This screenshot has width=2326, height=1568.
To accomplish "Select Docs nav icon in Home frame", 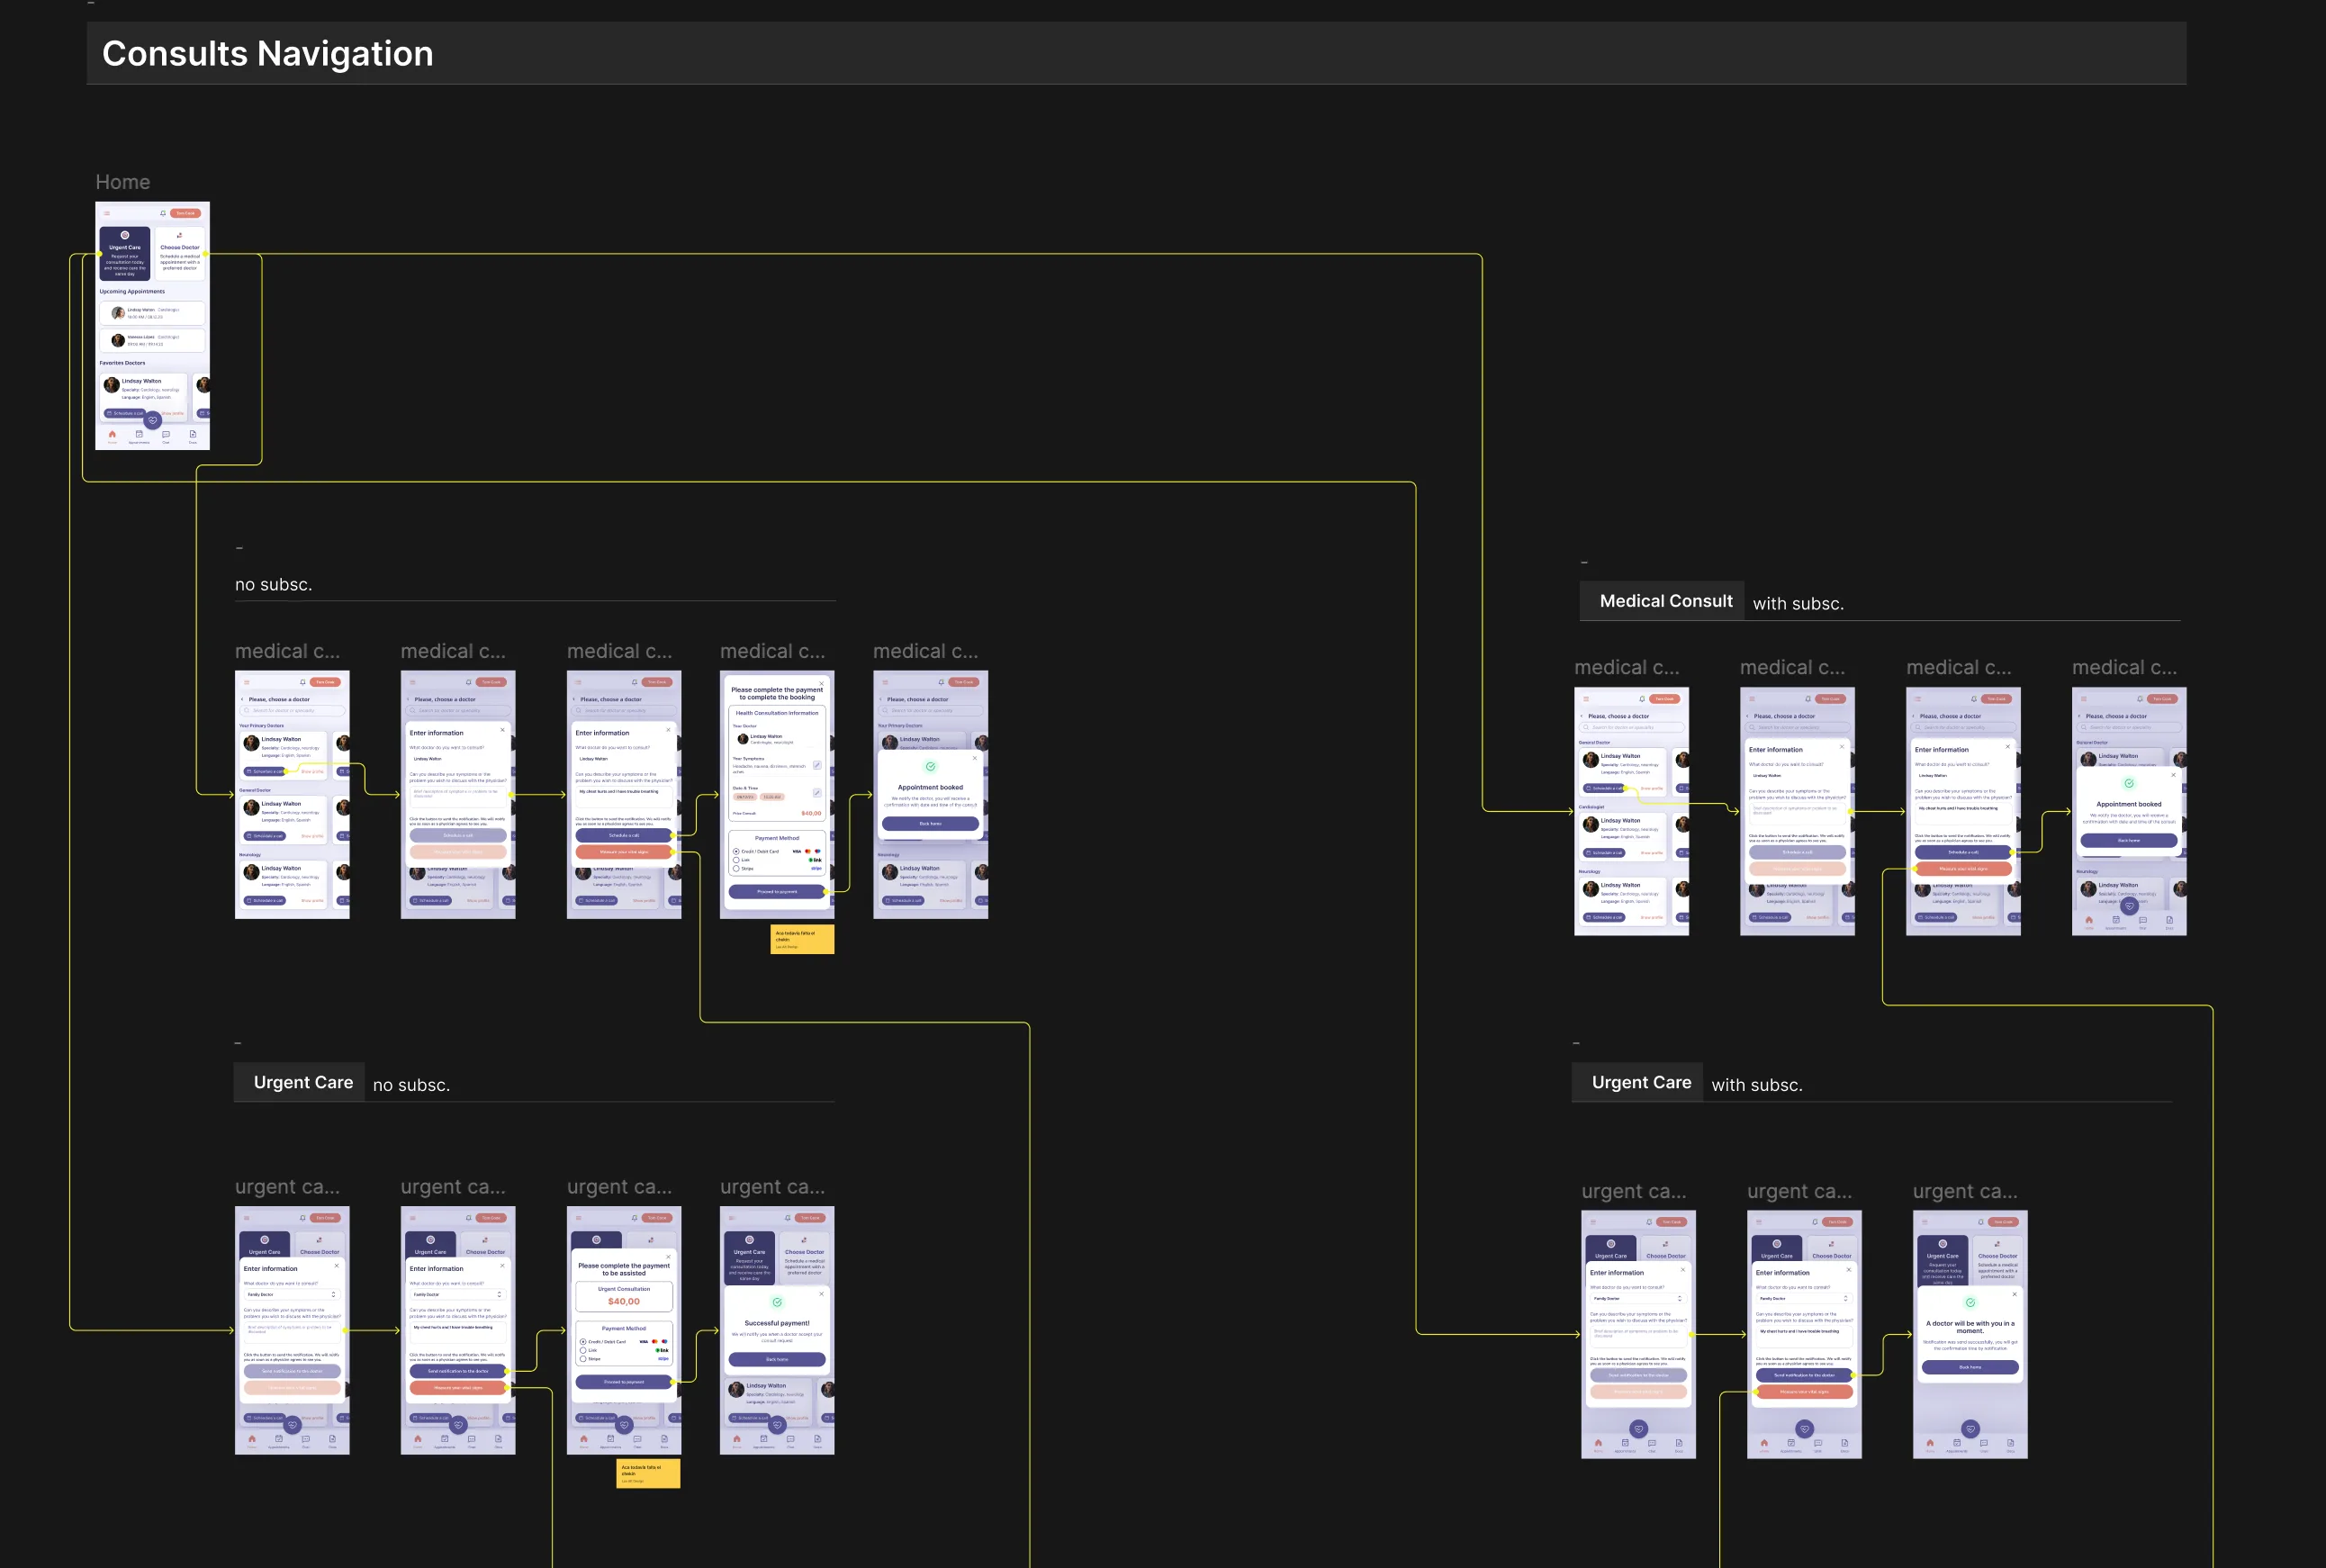I will 193,435.
